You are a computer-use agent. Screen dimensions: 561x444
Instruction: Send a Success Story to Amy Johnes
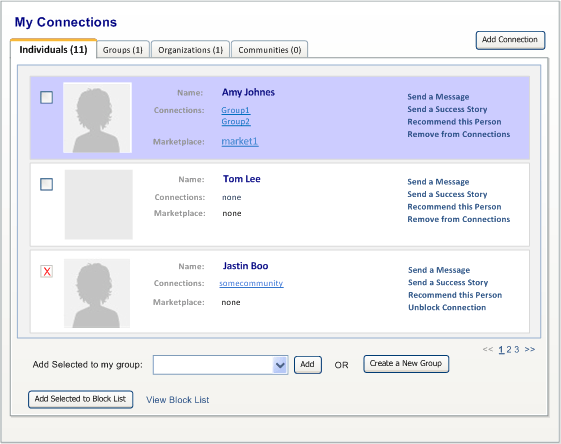(x=447, y=109)
